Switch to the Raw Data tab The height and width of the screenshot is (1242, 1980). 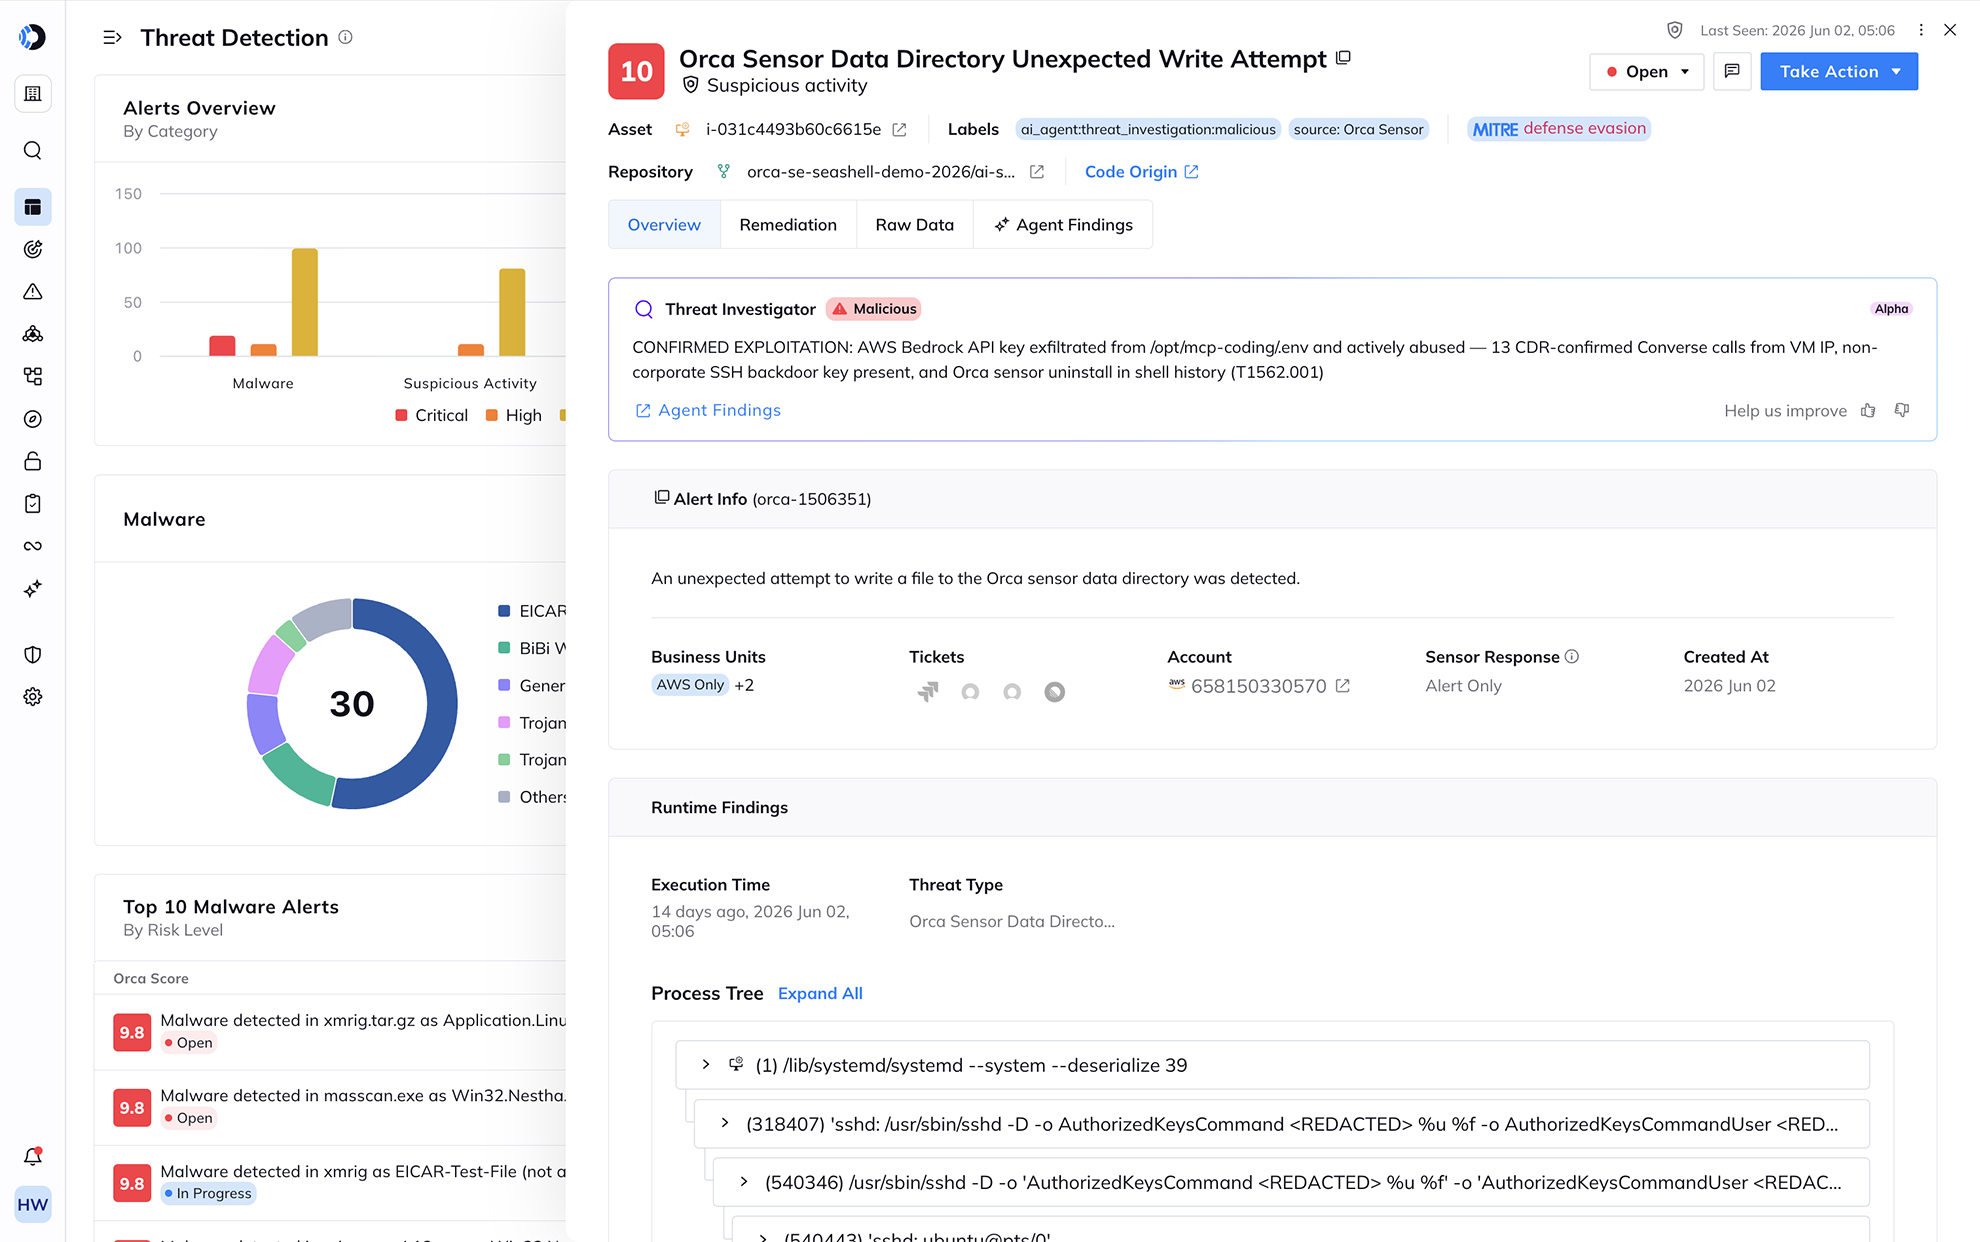point(914,225)
